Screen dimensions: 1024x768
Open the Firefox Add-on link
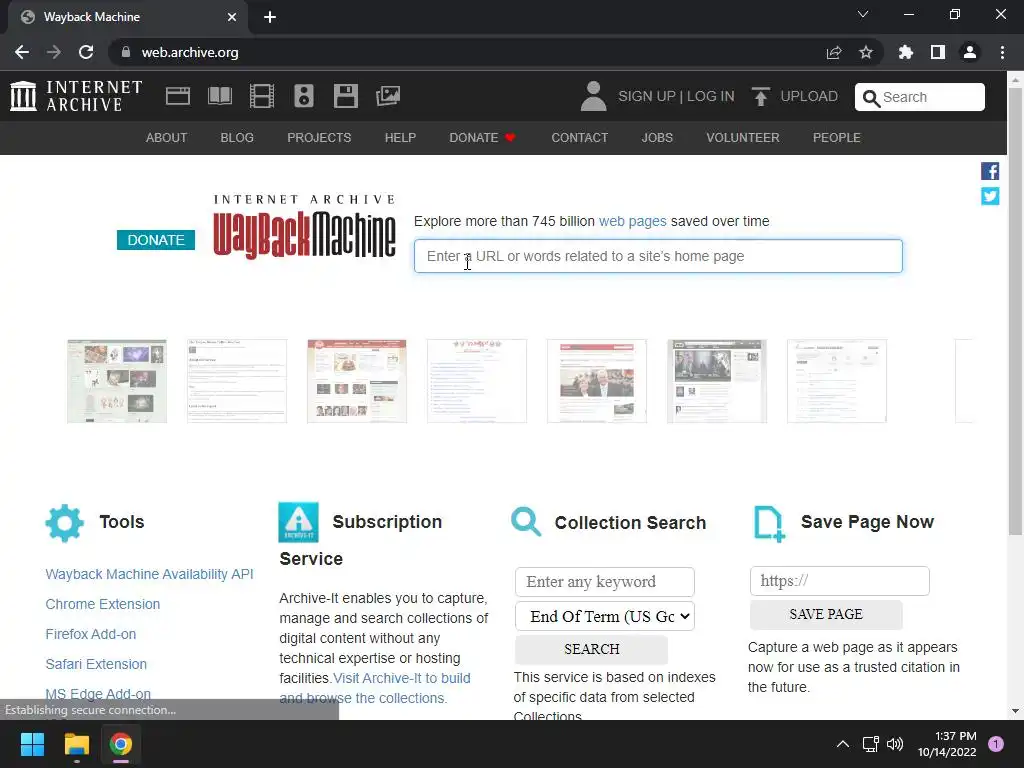point(91,634)
